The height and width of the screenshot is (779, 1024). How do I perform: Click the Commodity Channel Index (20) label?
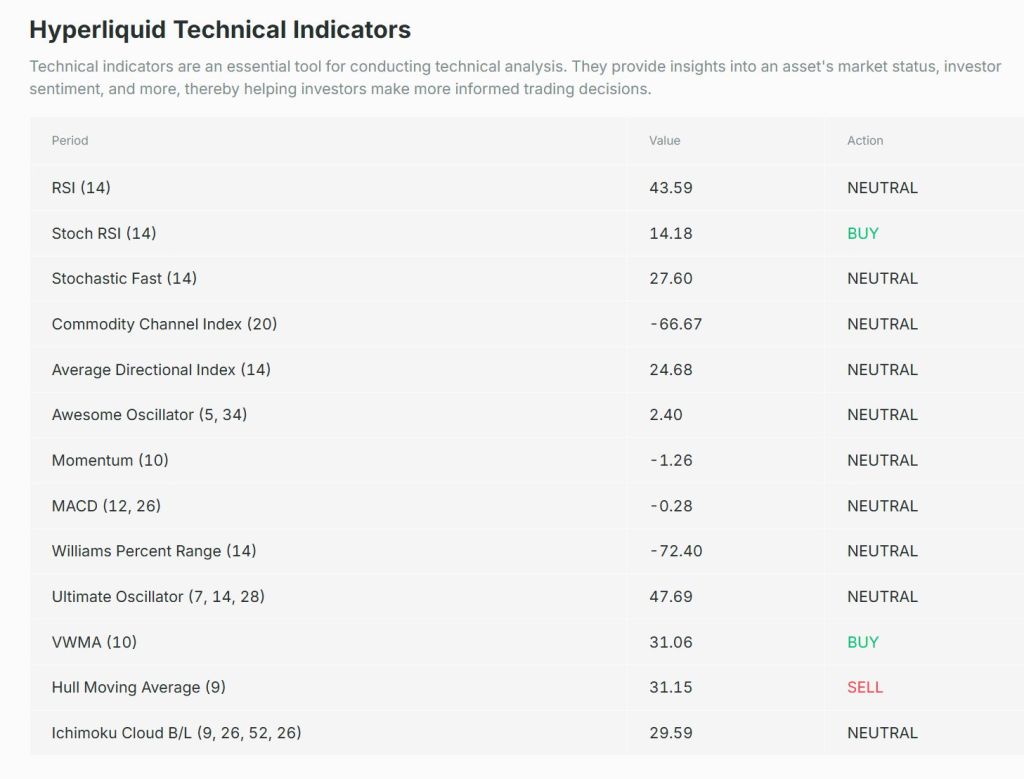(x=164, y=324)
